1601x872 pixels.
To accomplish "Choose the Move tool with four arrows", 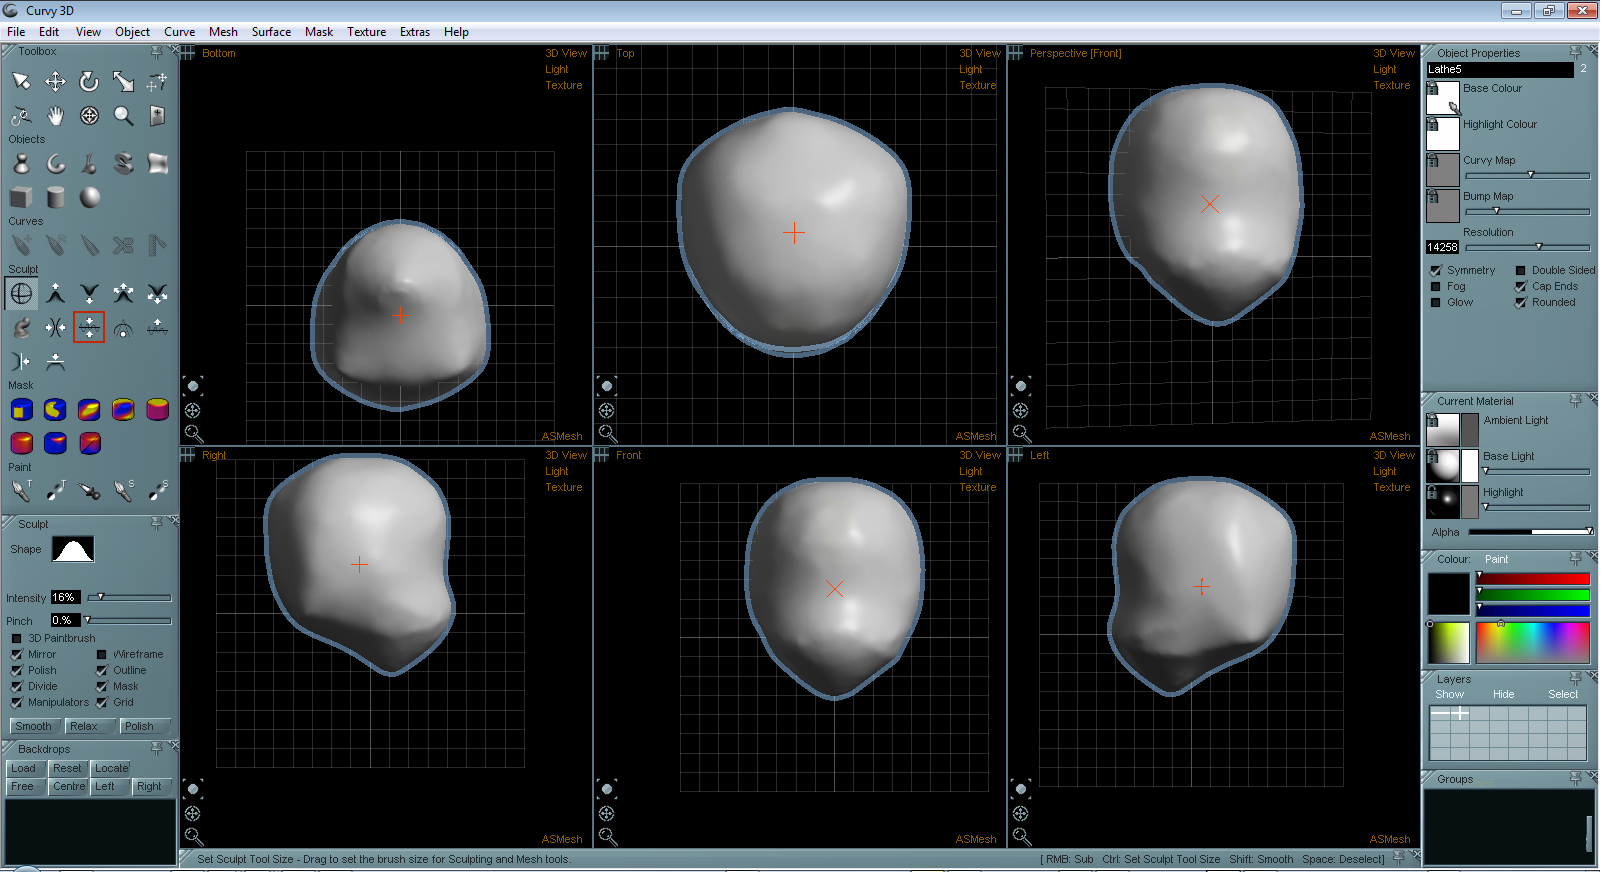I will (x=55, y=81).
